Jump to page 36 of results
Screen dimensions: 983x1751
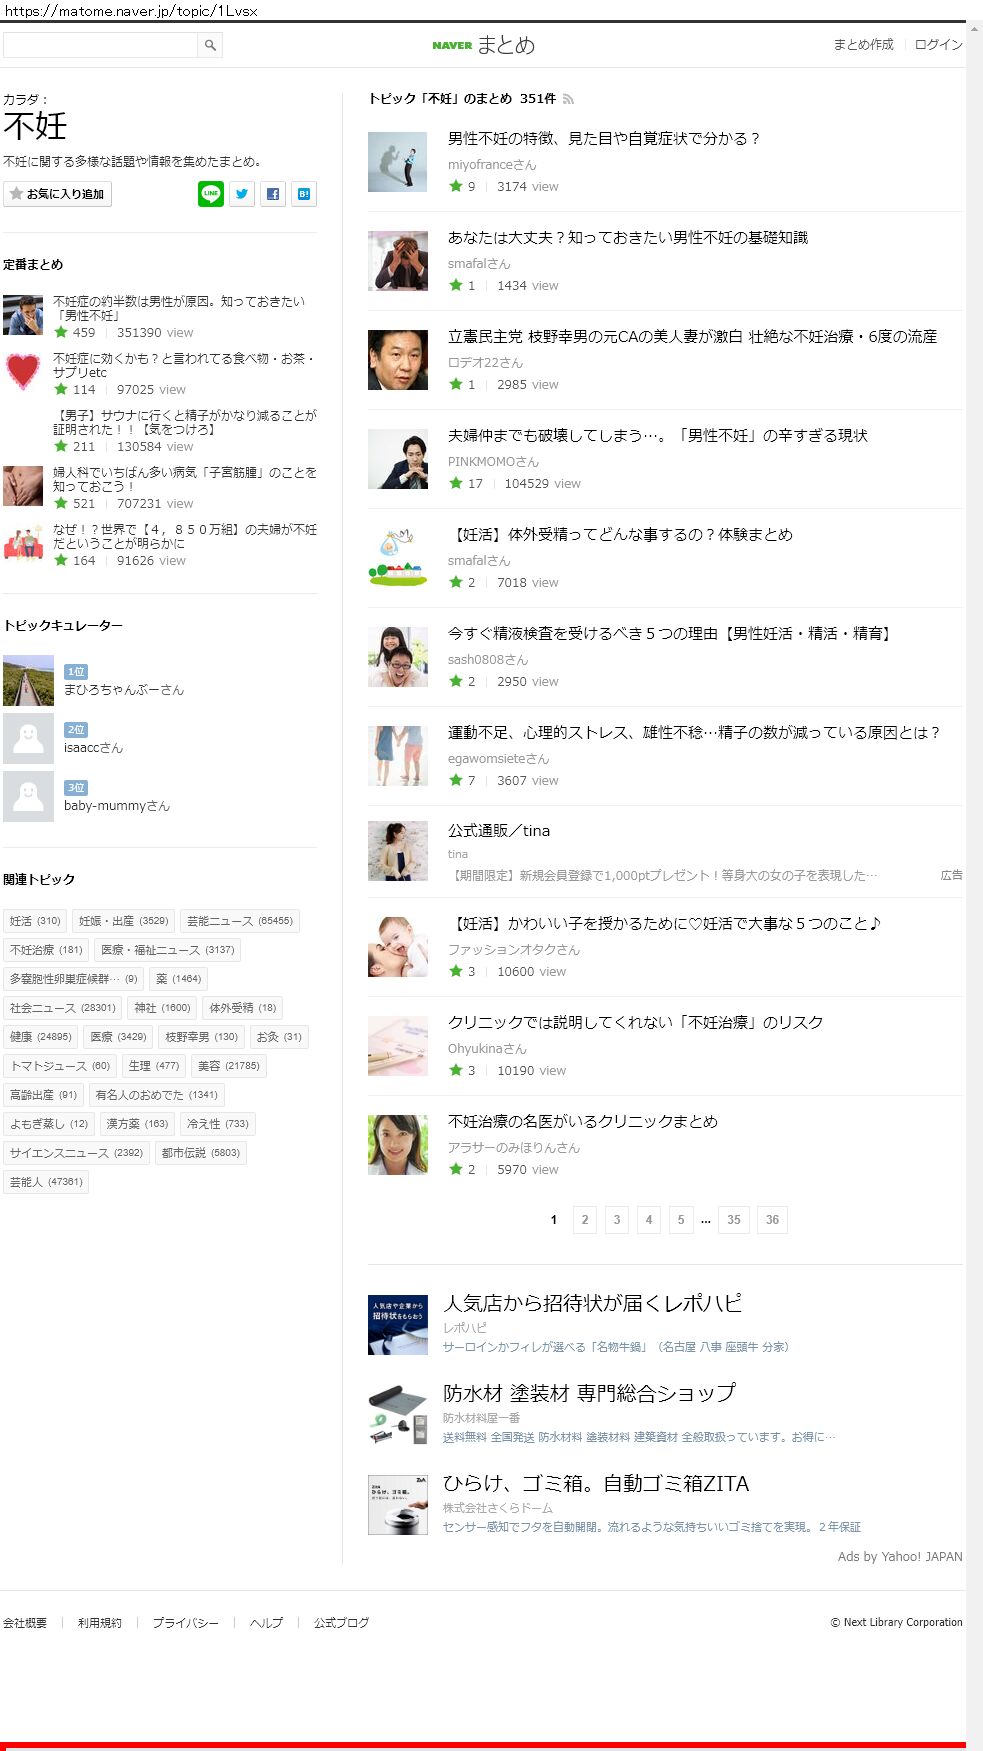772,1220
